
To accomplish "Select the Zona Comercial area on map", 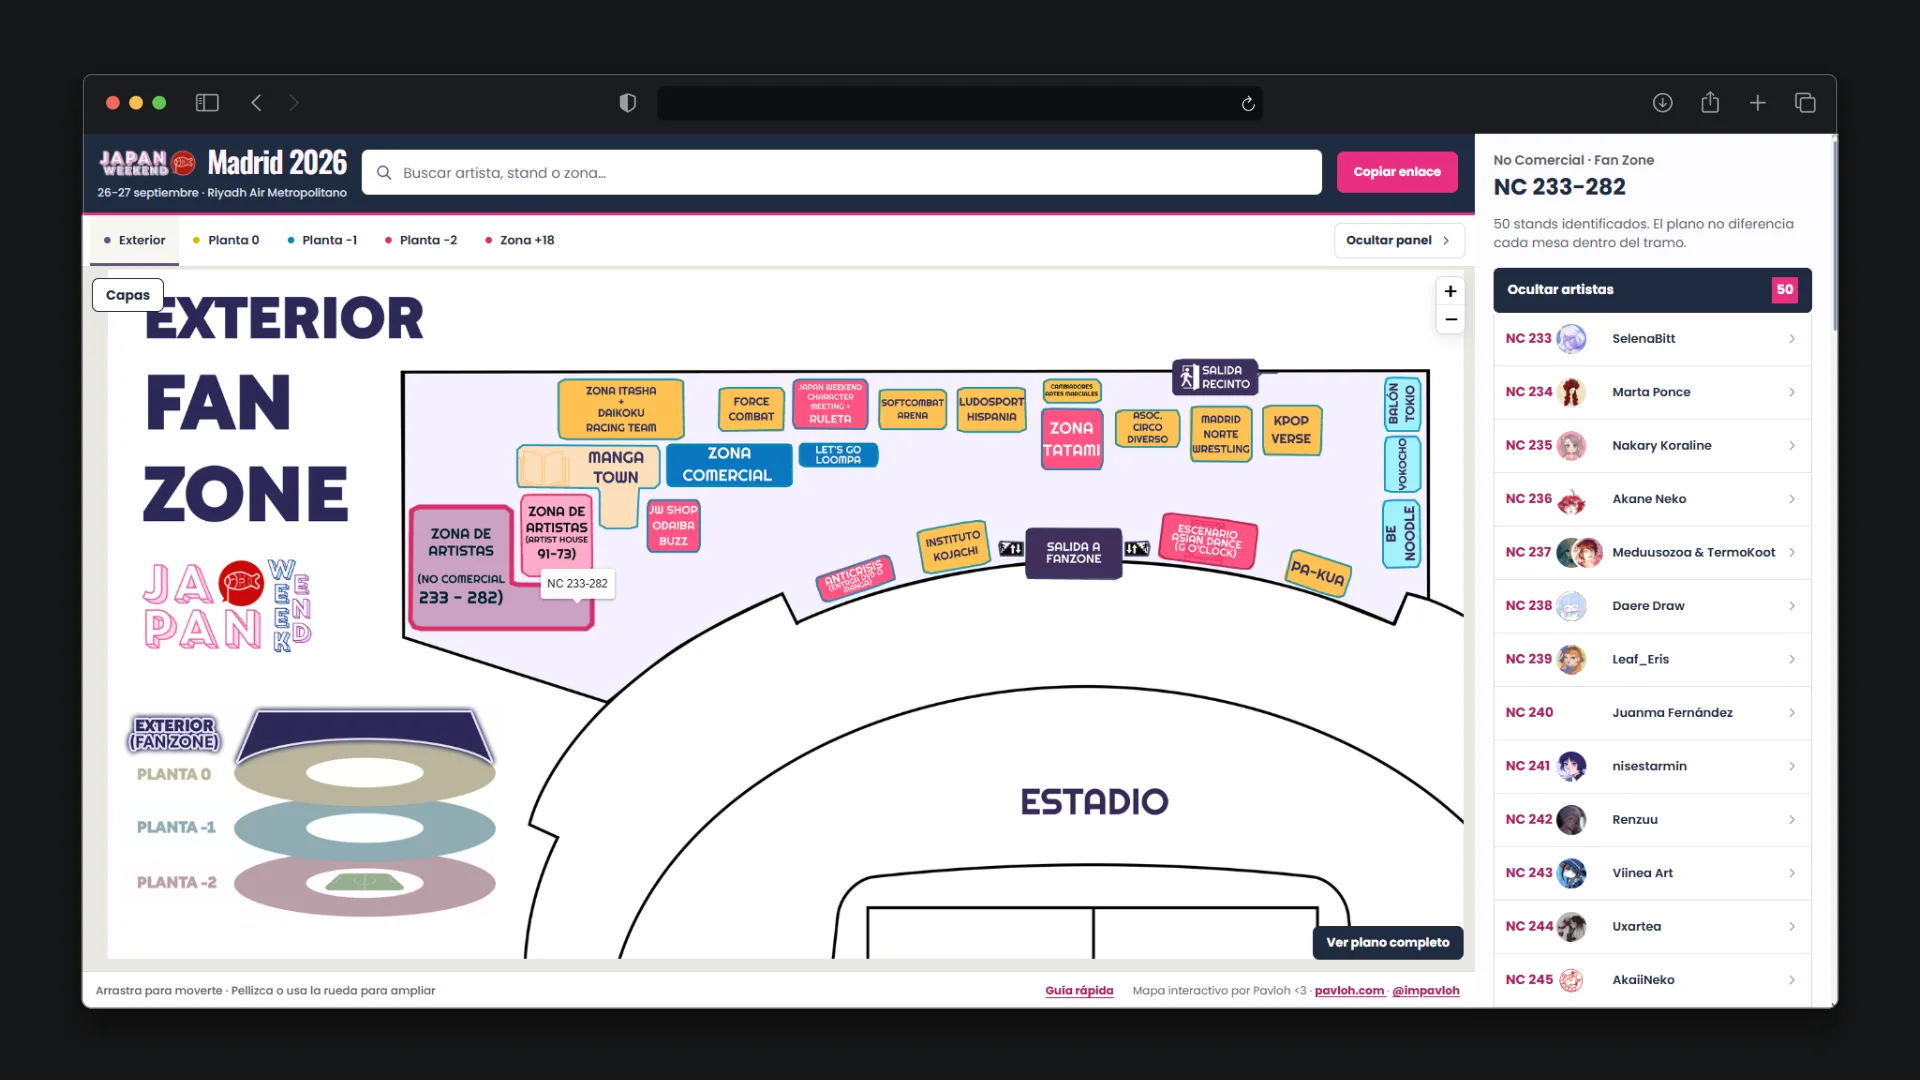I will click(x=728, y=465).
